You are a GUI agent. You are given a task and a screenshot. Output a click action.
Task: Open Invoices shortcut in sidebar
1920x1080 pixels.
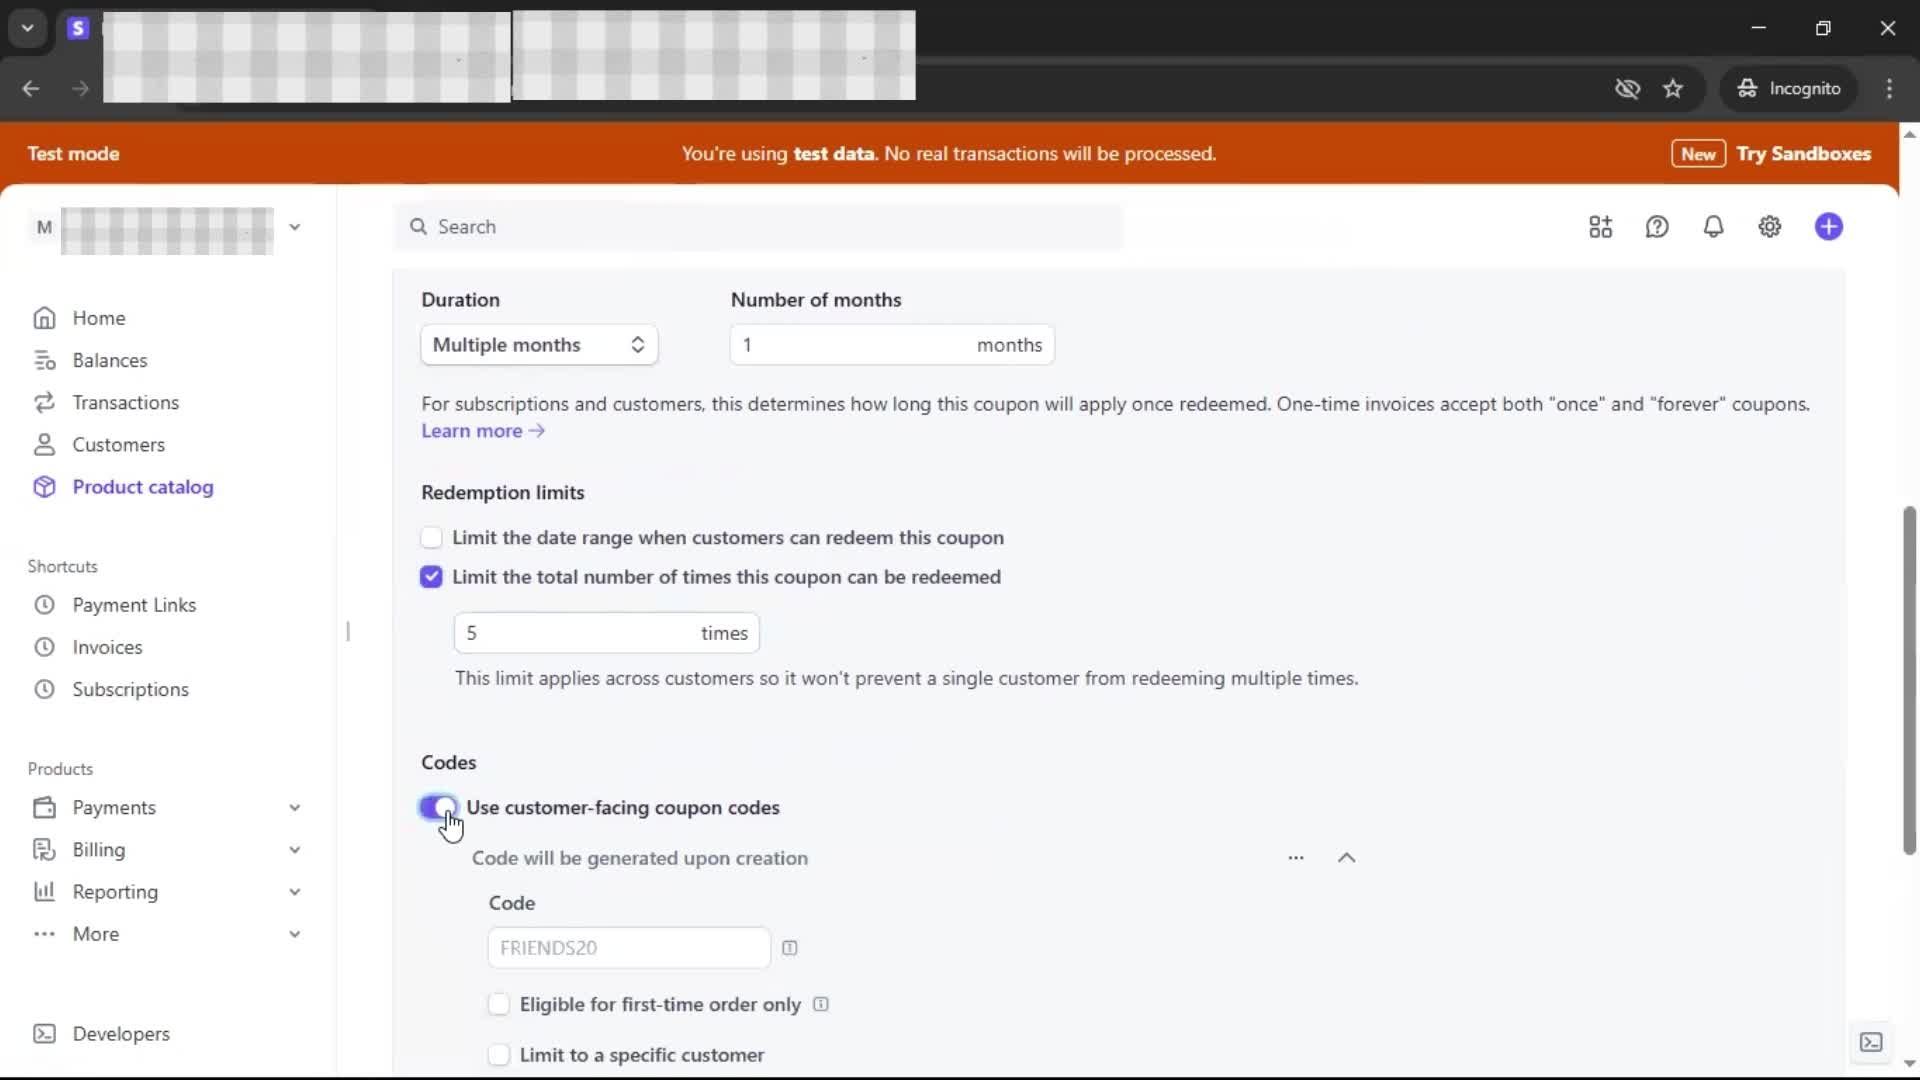(107, 647)
